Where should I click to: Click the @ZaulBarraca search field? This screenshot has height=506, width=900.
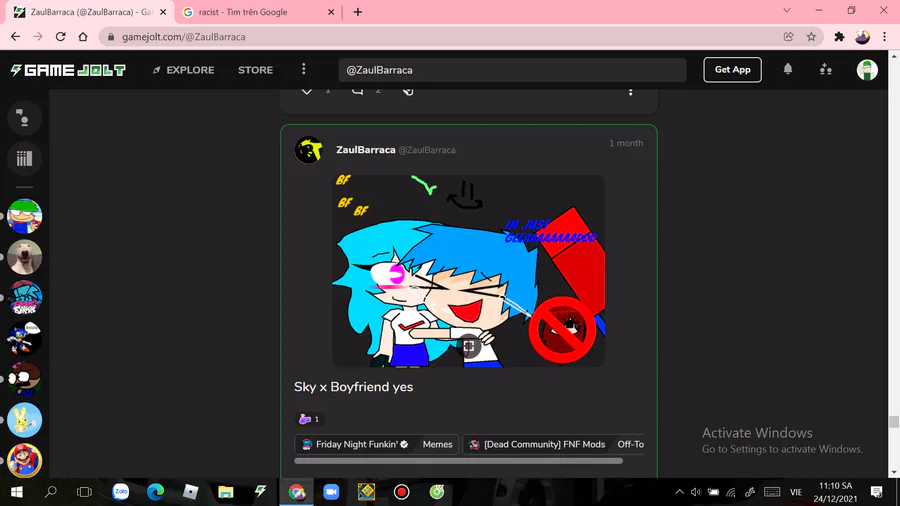(x=512, y=70)
